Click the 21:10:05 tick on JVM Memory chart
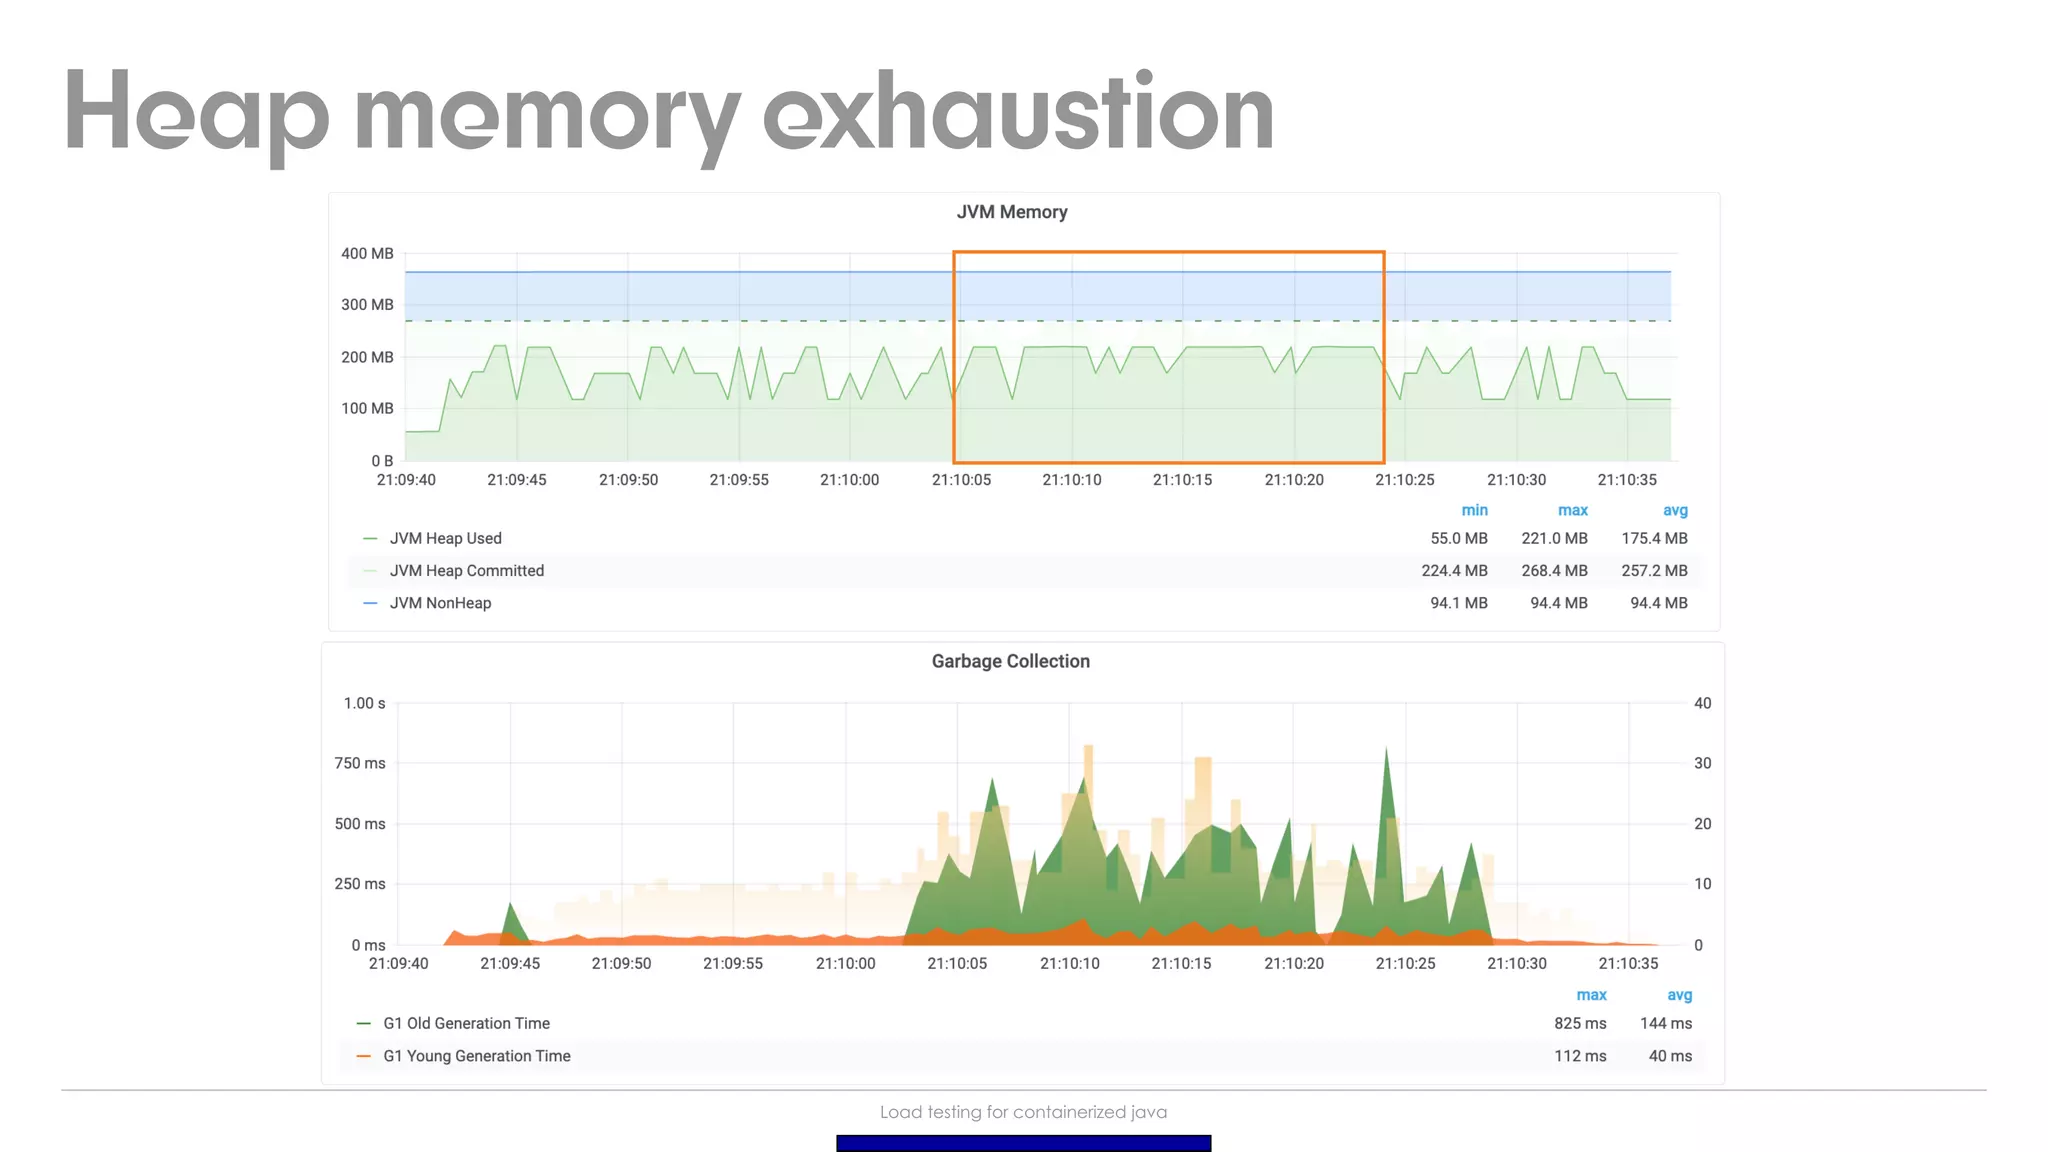This screenshot has width=2048, height=1152. [961, 480]
